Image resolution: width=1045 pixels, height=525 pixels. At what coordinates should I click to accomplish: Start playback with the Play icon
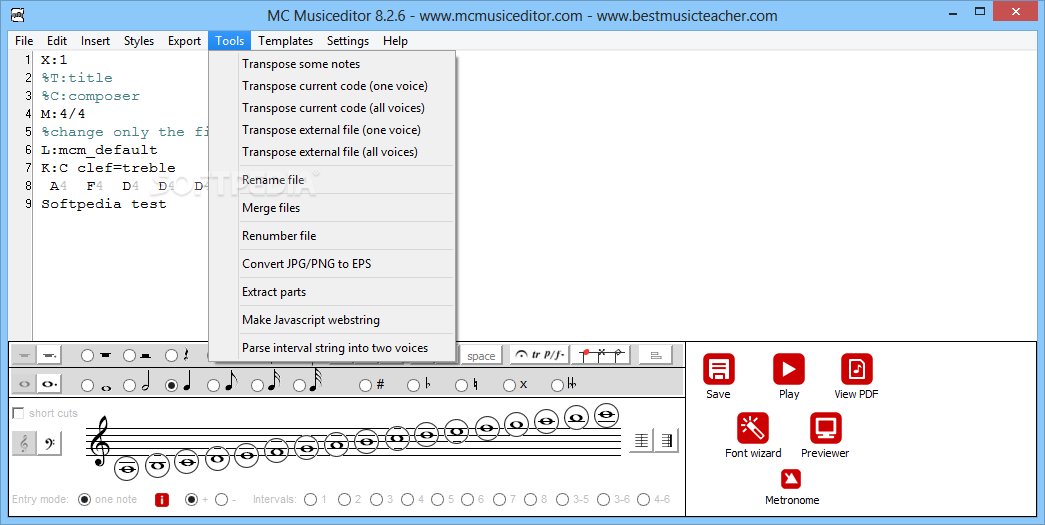pos(788,369)
